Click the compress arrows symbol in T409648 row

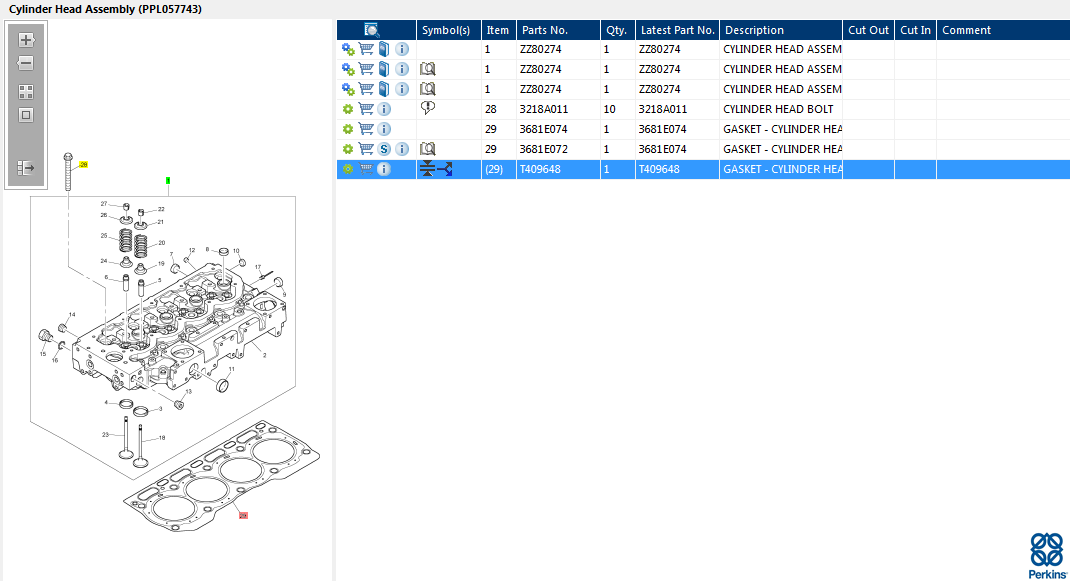pos(427,169)
